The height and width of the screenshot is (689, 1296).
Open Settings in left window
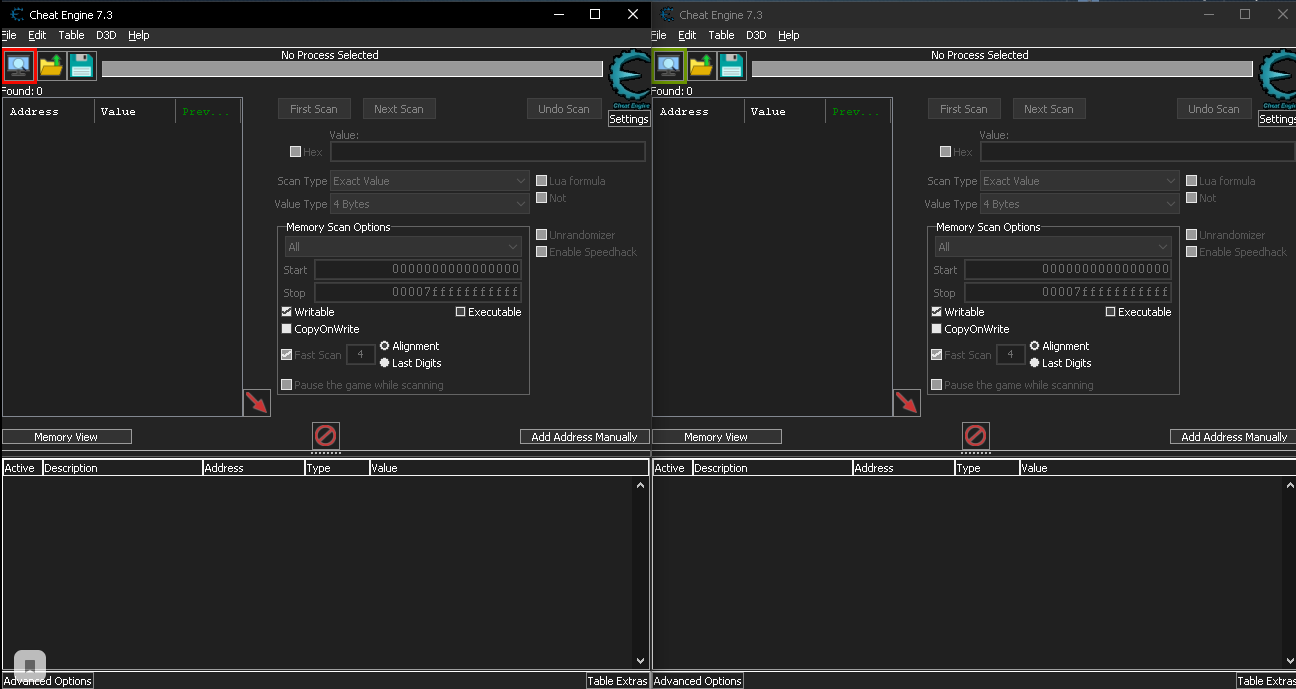pos(629,119)
